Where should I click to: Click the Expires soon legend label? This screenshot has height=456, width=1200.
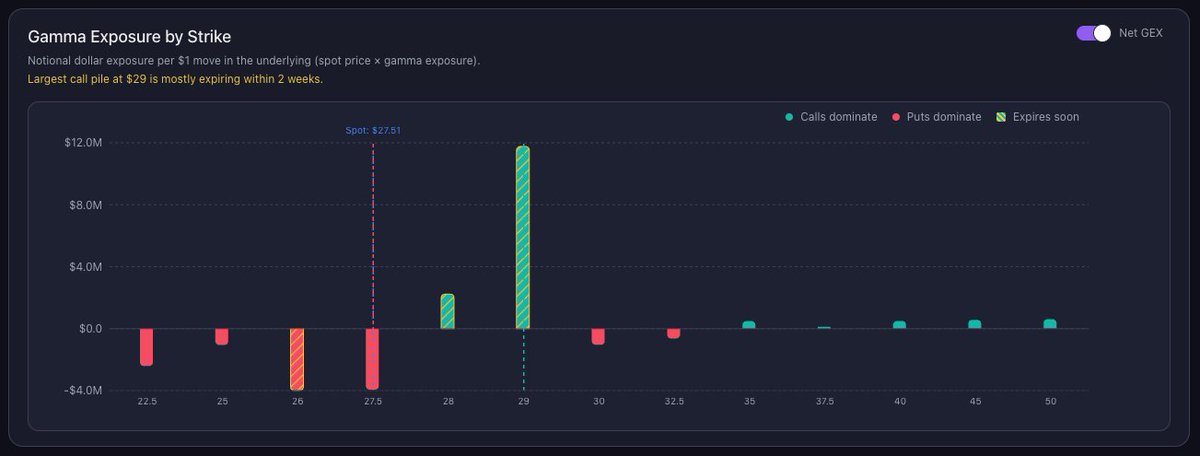coord(1046,117)
